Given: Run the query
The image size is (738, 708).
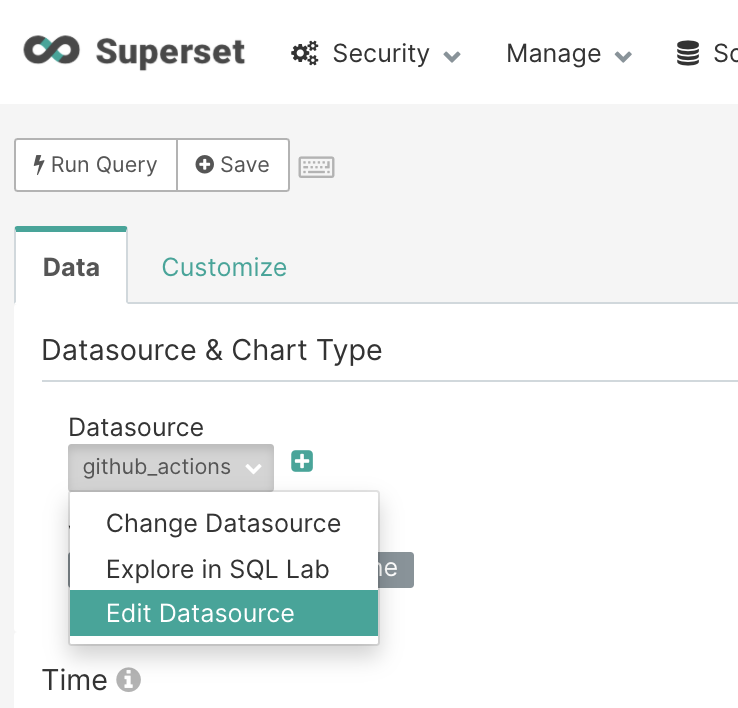Looking at the screenshot, I should (96, 165).
